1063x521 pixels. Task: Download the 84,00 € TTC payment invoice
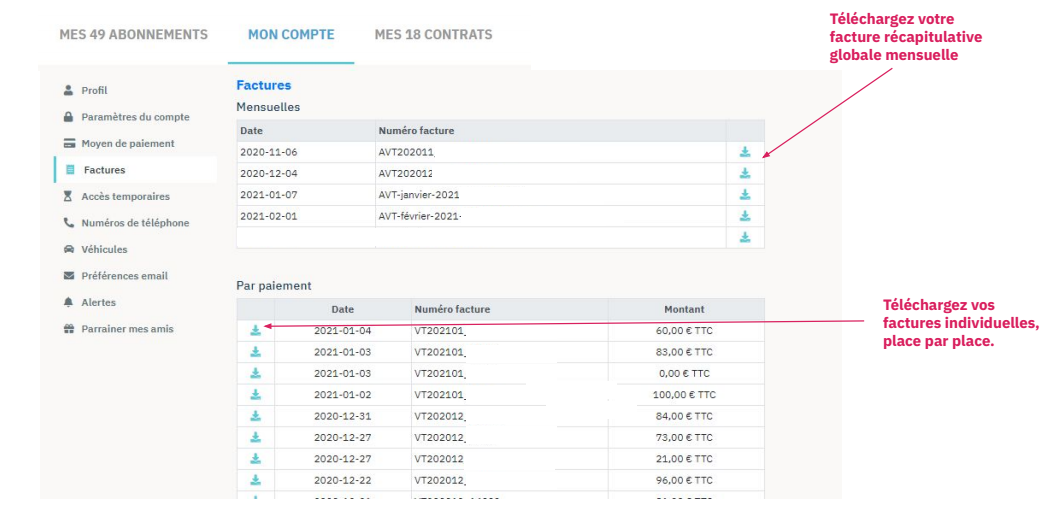[256, 415]
